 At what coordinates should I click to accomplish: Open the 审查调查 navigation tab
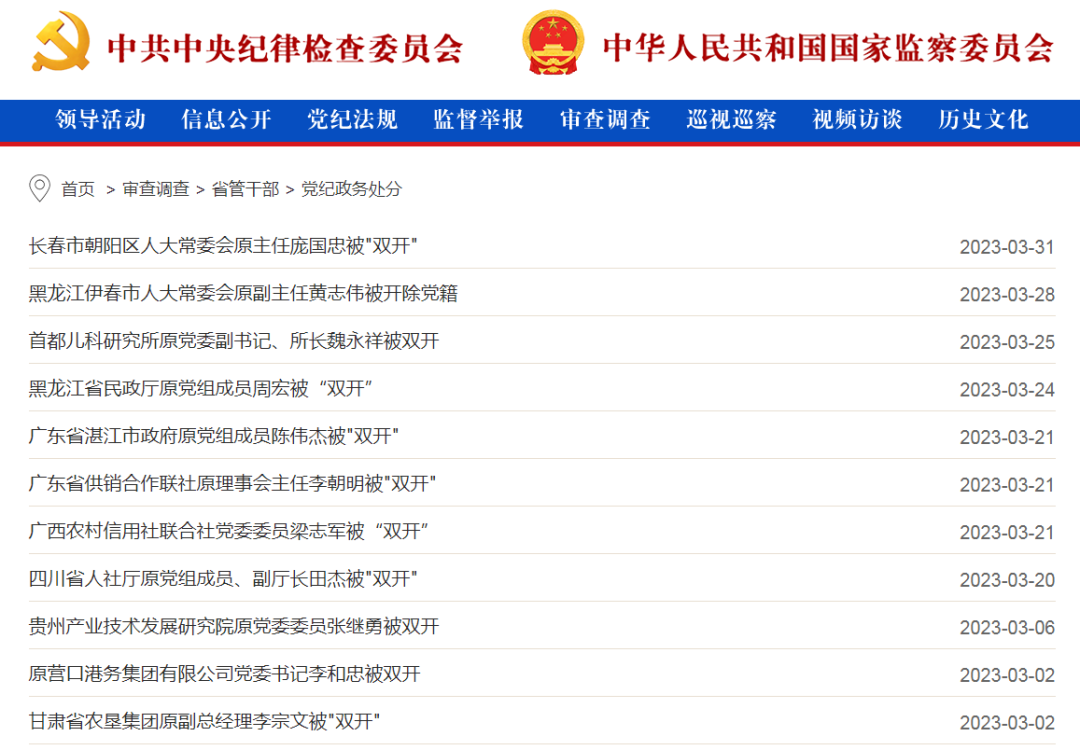click(x=605, y=120)
